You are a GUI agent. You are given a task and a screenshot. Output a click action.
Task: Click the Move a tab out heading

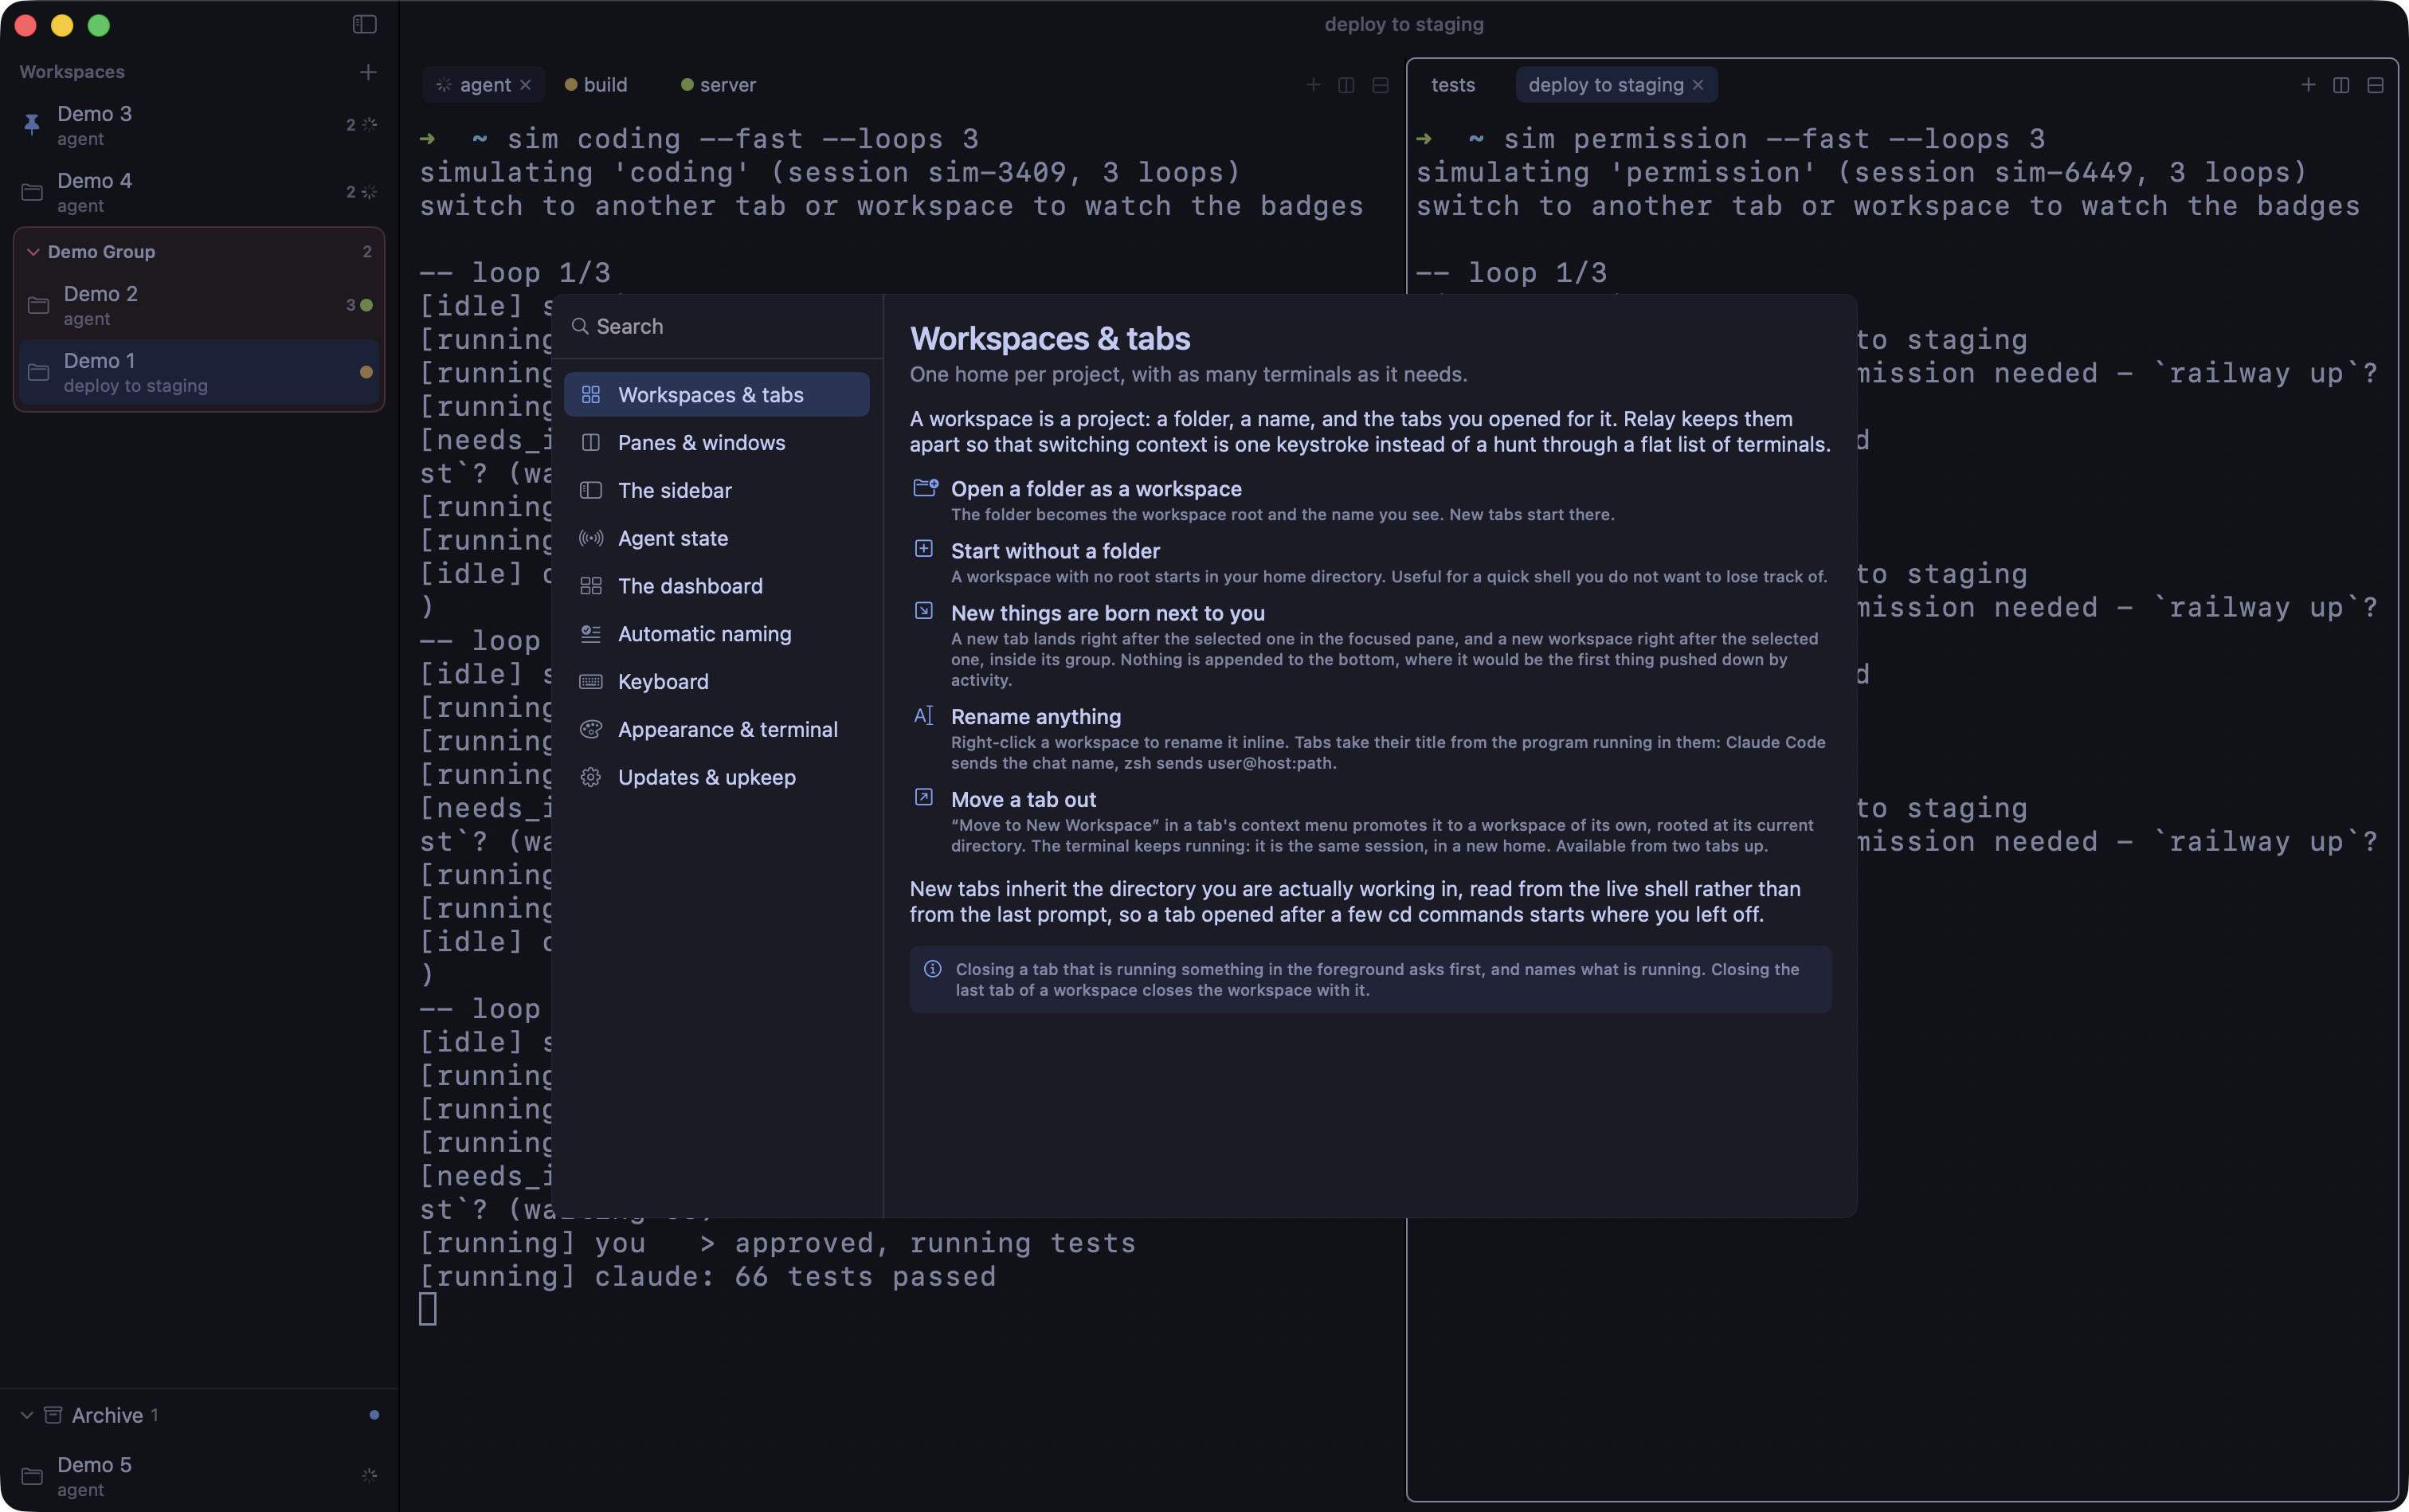pyautogui.click(x=1023, y=800)
